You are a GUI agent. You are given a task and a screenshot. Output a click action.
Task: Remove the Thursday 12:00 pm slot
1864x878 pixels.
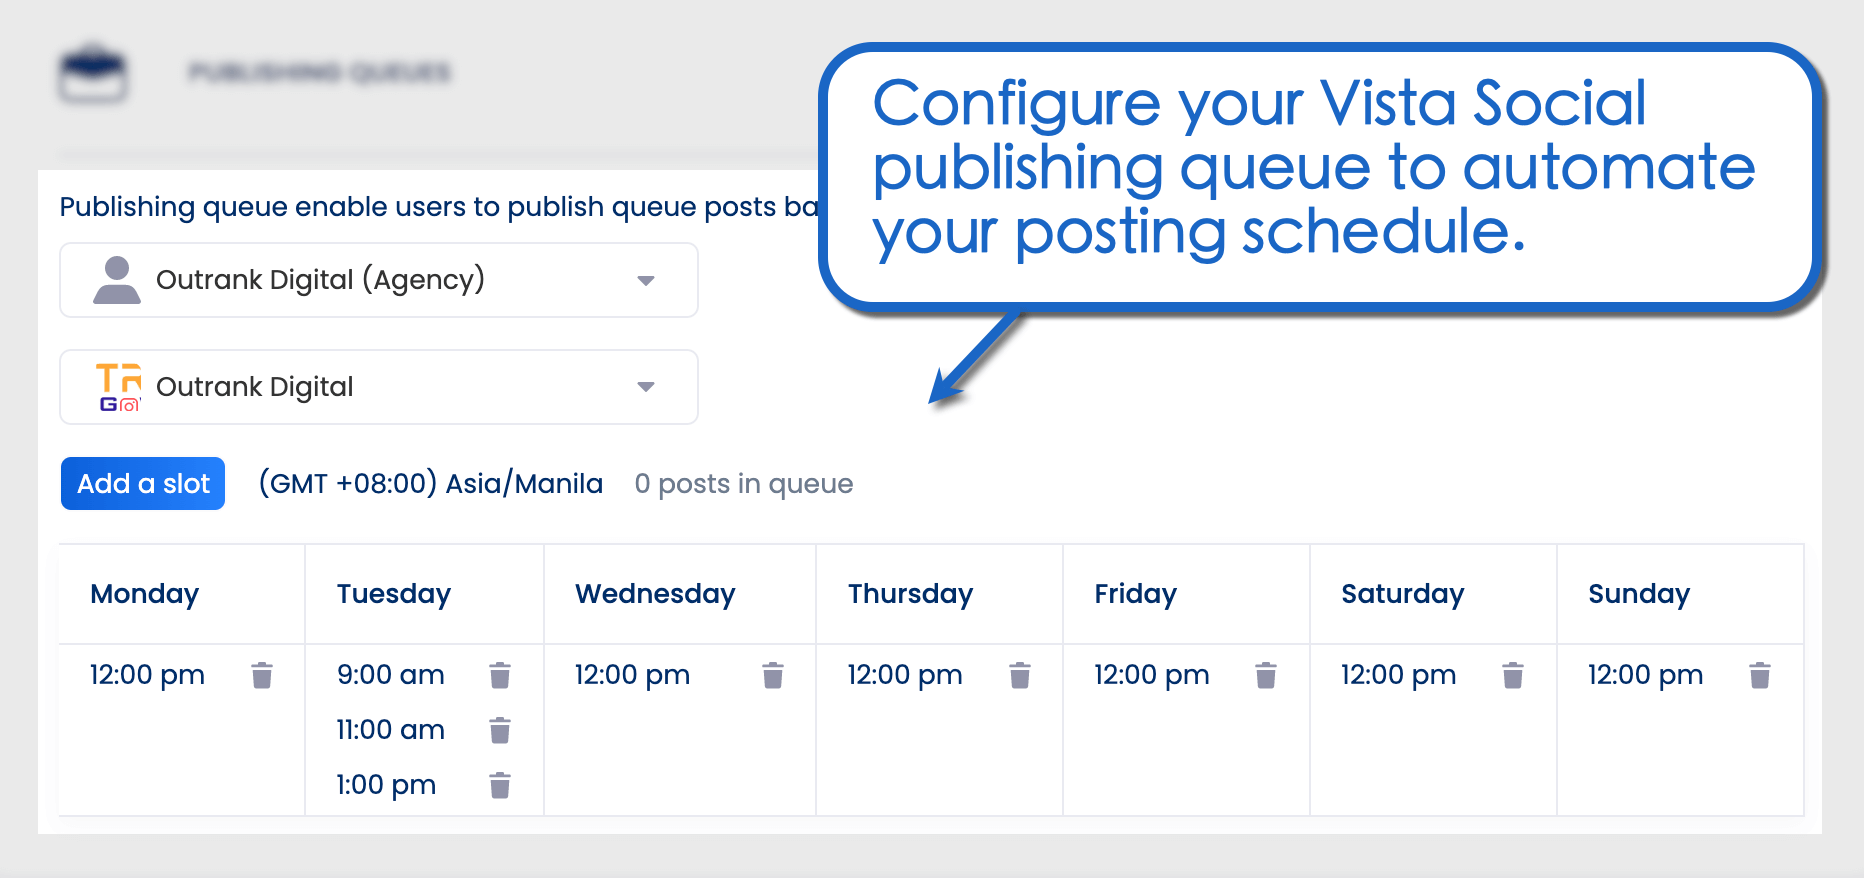point(1020,676)
